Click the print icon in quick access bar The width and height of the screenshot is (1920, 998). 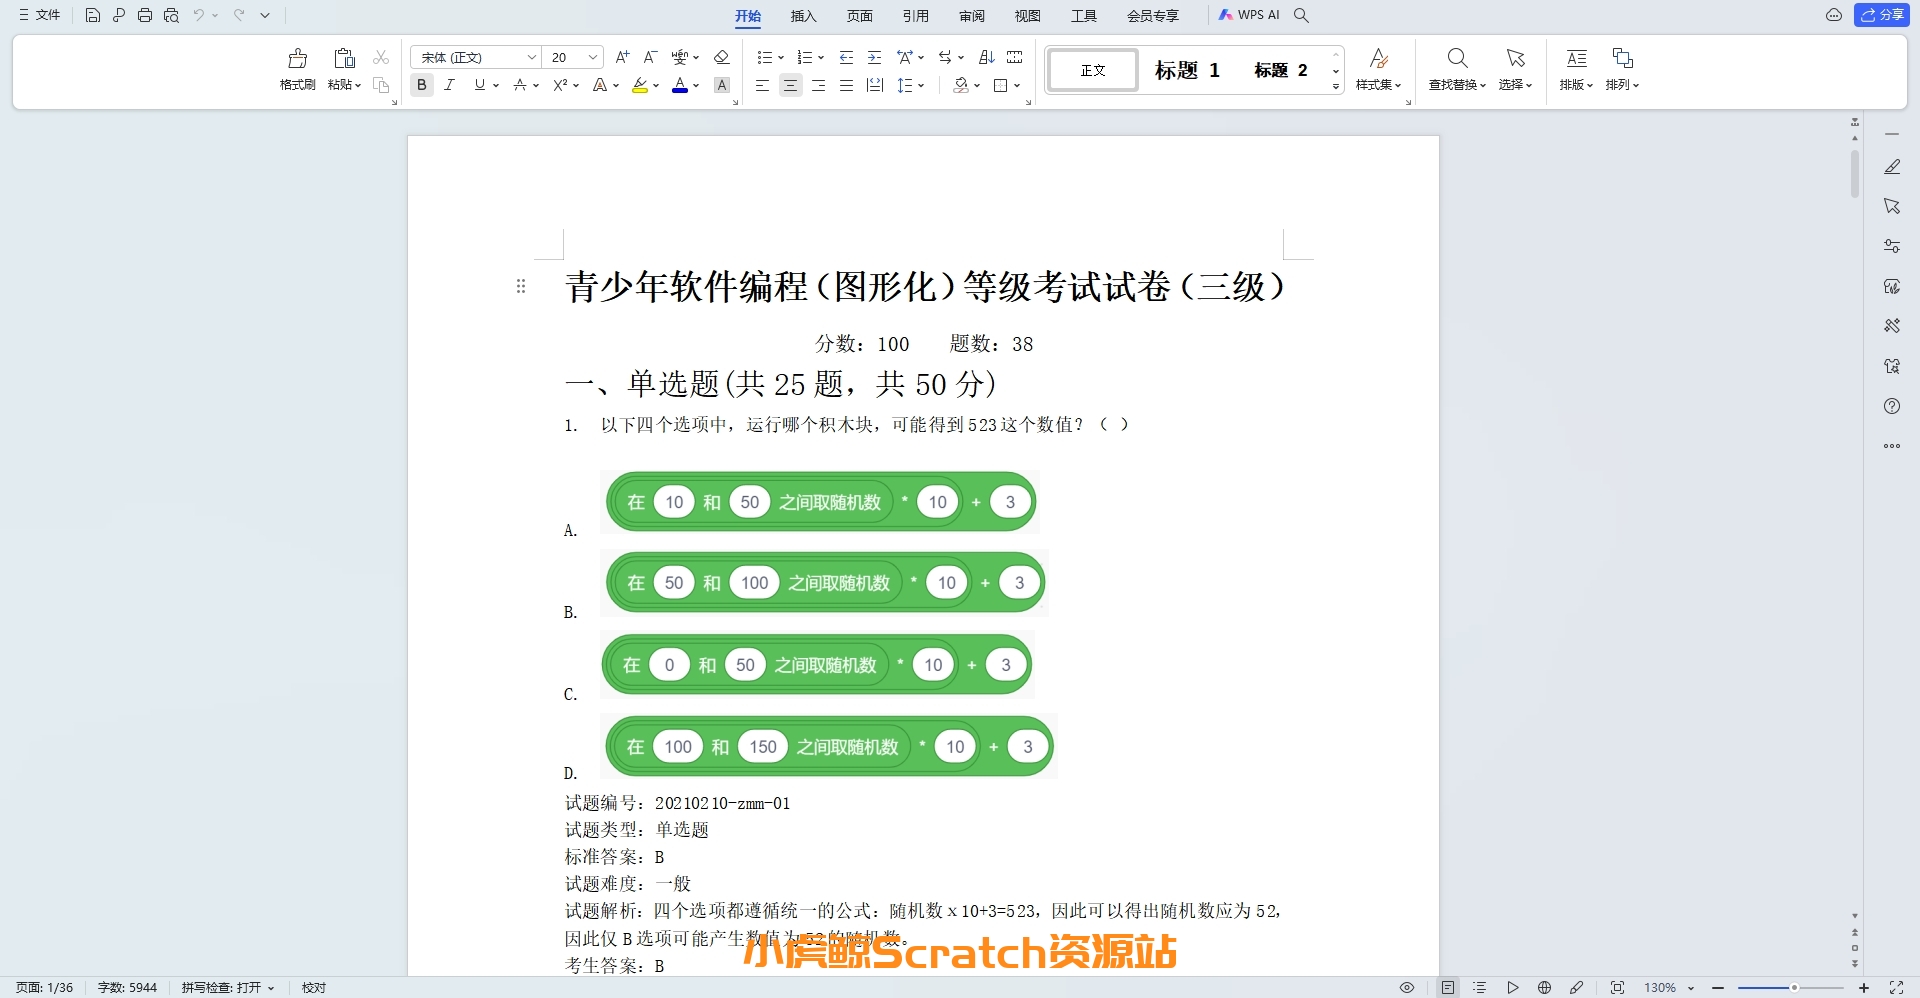point(145,15)
